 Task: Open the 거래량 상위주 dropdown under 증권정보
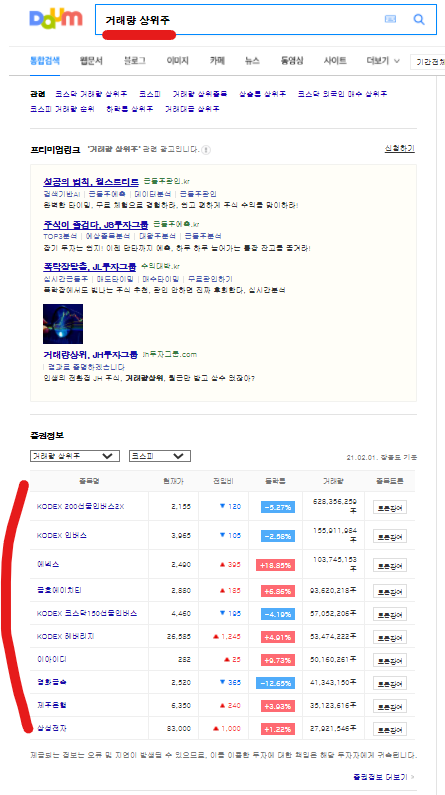75,456
